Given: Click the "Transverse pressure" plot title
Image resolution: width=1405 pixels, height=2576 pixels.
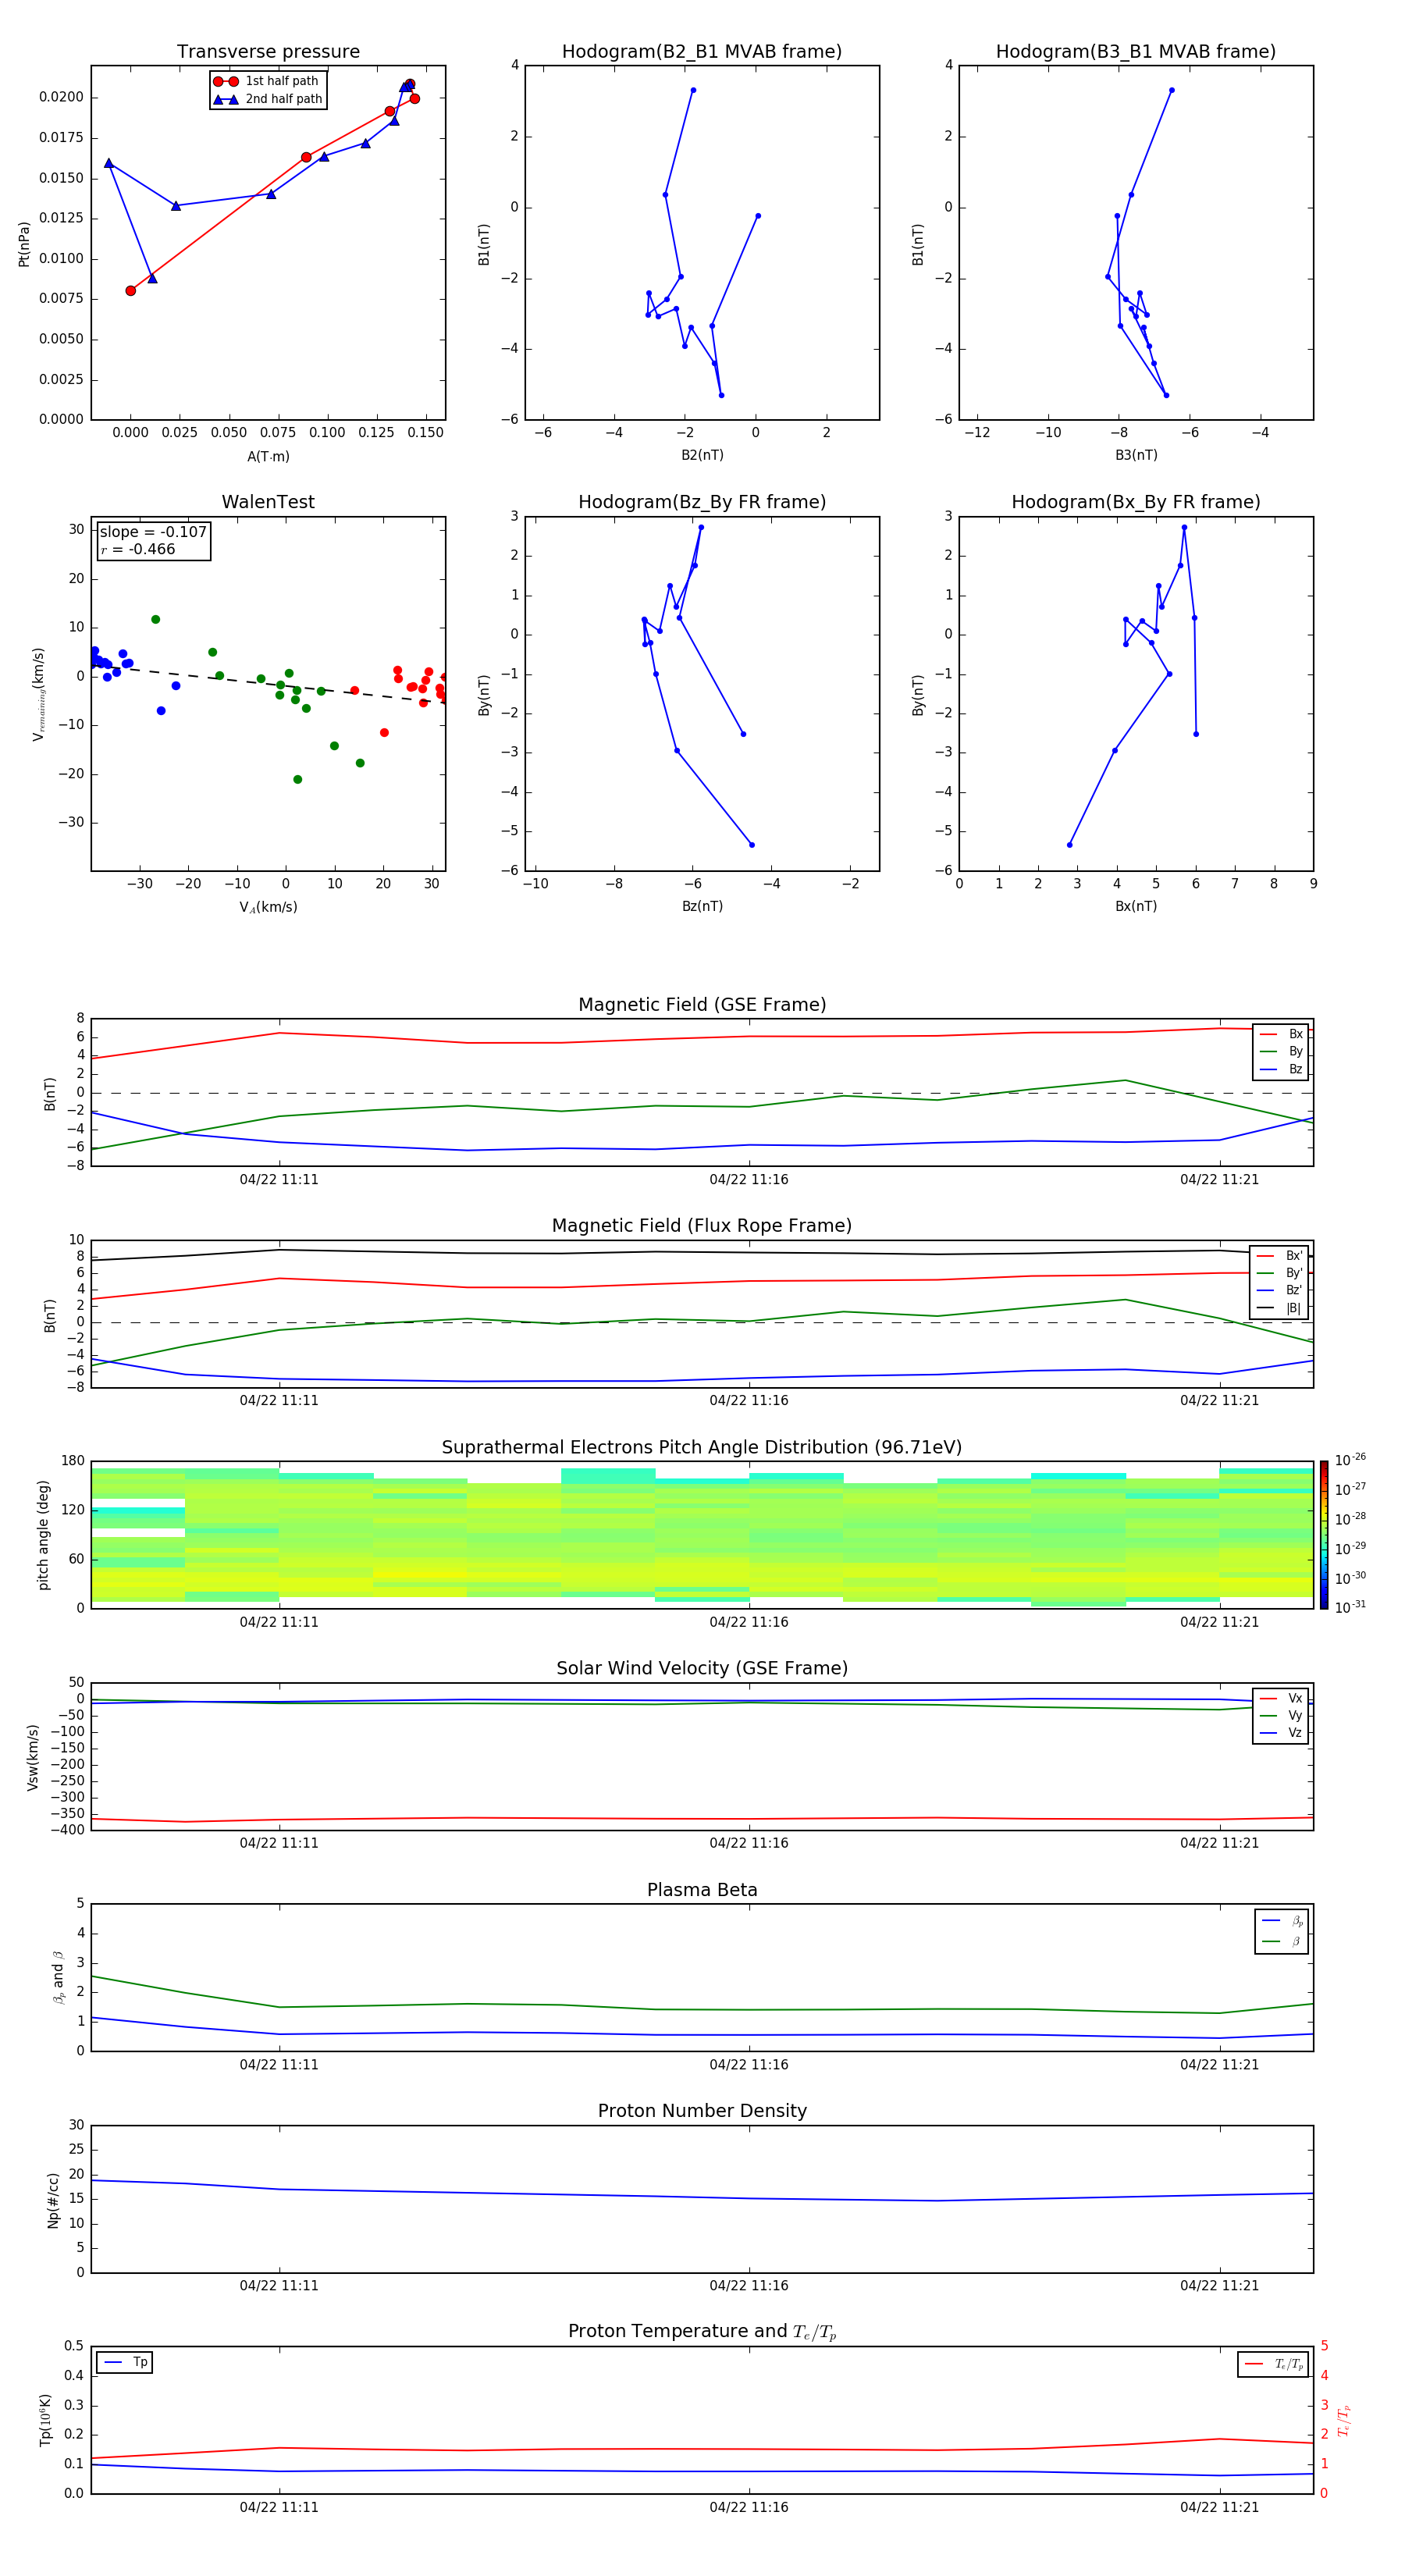Looking at the screenshot, I should (x=268, y=52).
